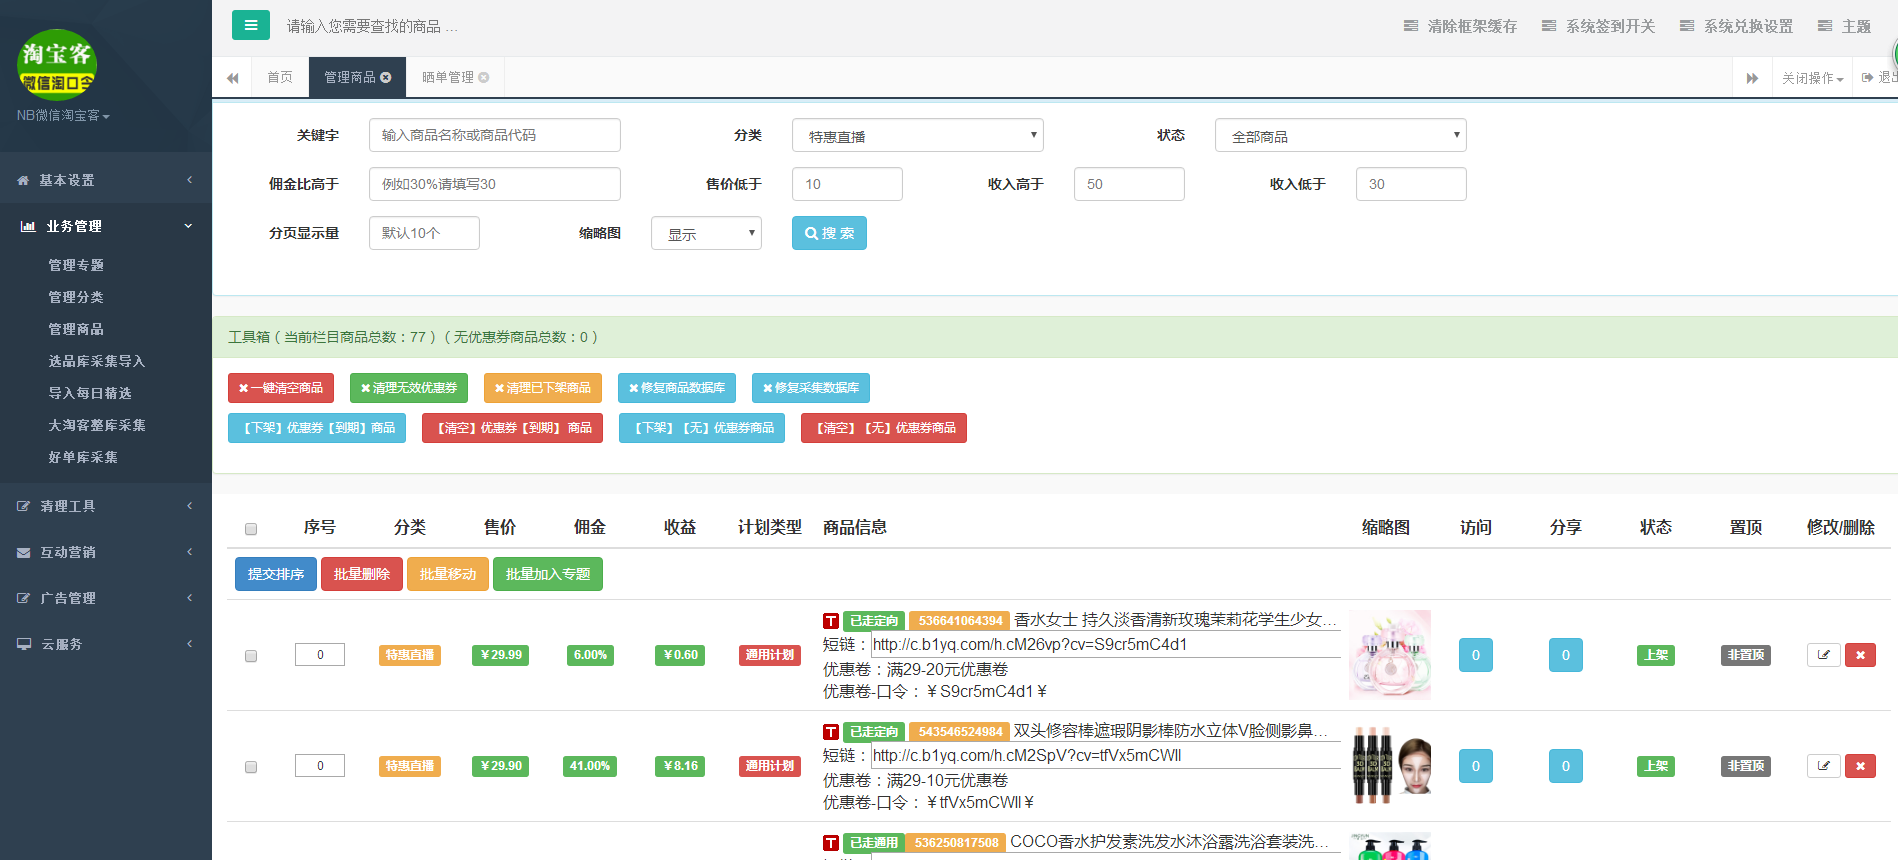Toggle 非置顶 for contour stick product
Screen dimensions: 1898x860
click(1746, 766)
